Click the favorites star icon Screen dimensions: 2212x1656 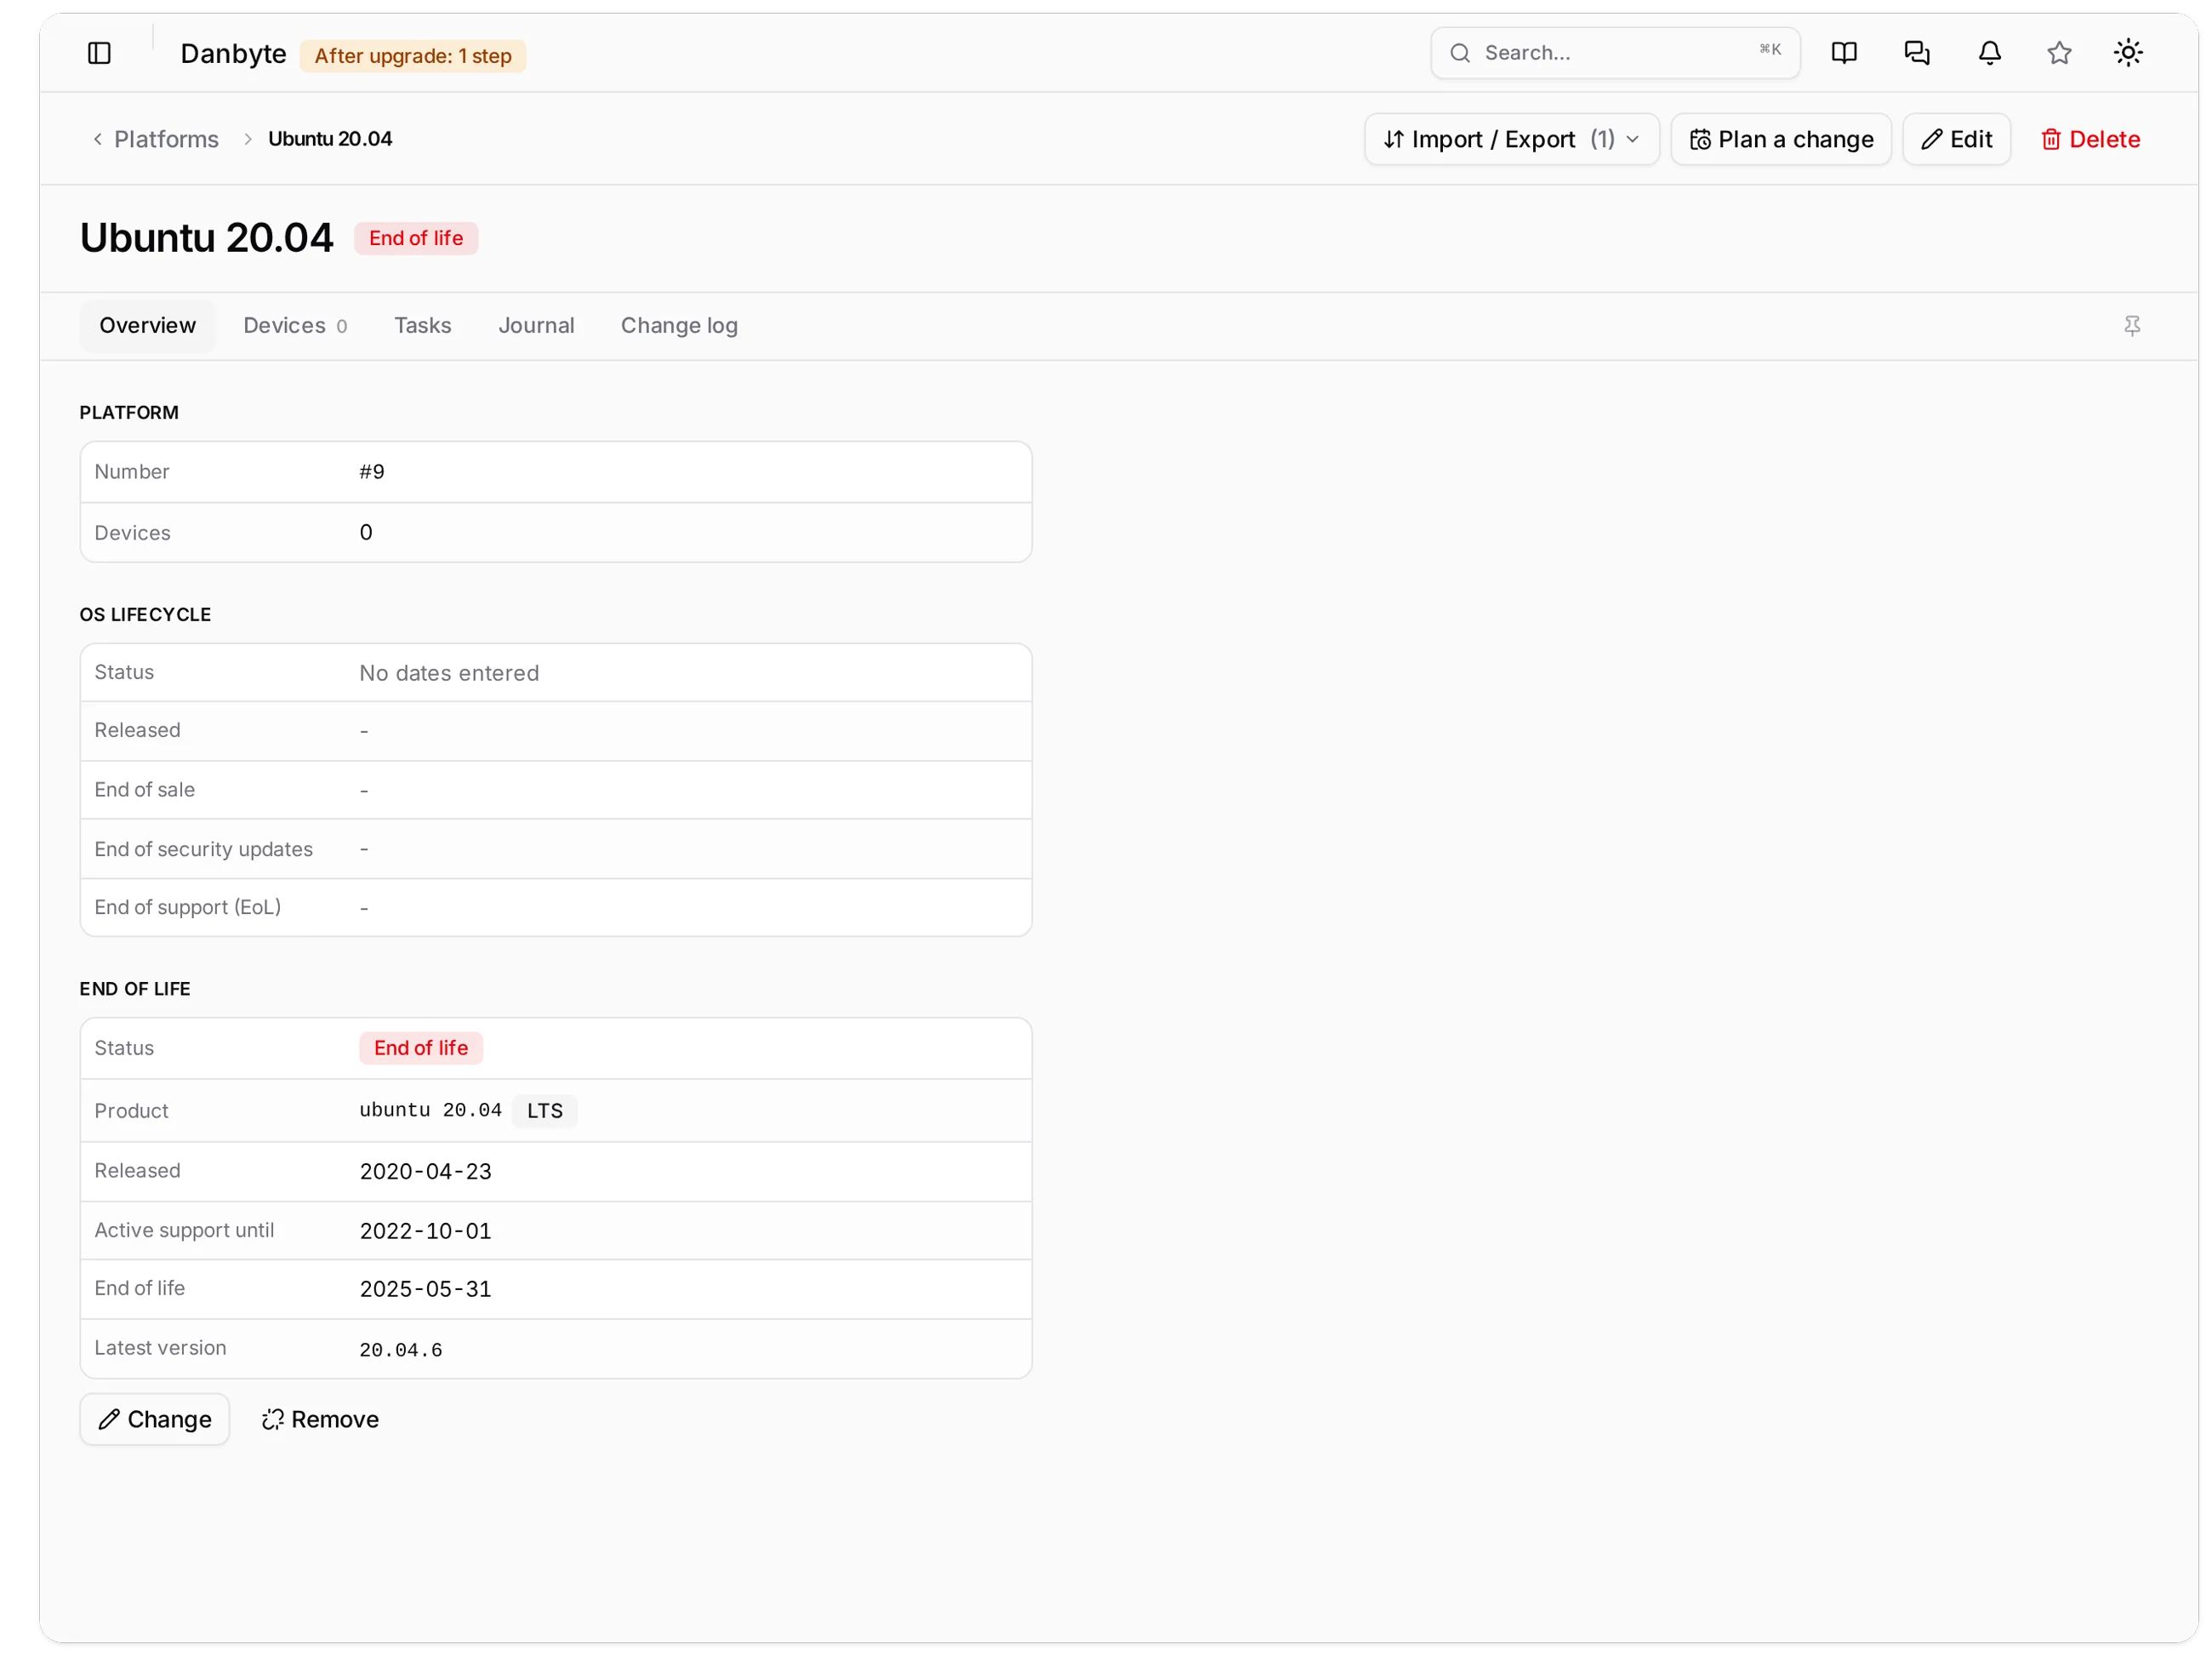(2059, 53)
